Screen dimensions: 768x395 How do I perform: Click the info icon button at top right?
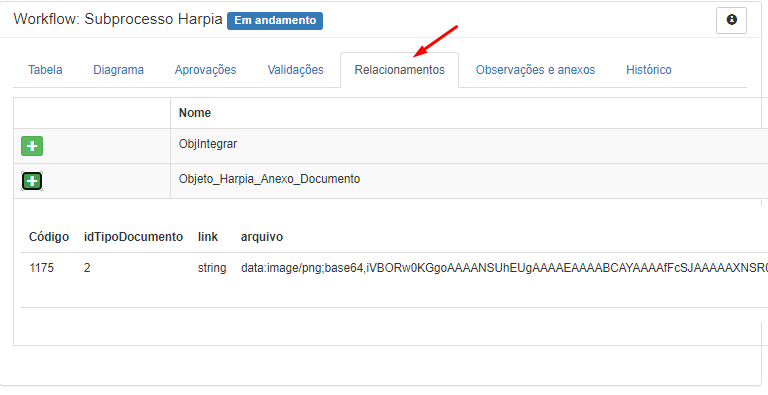click(731, 20)
